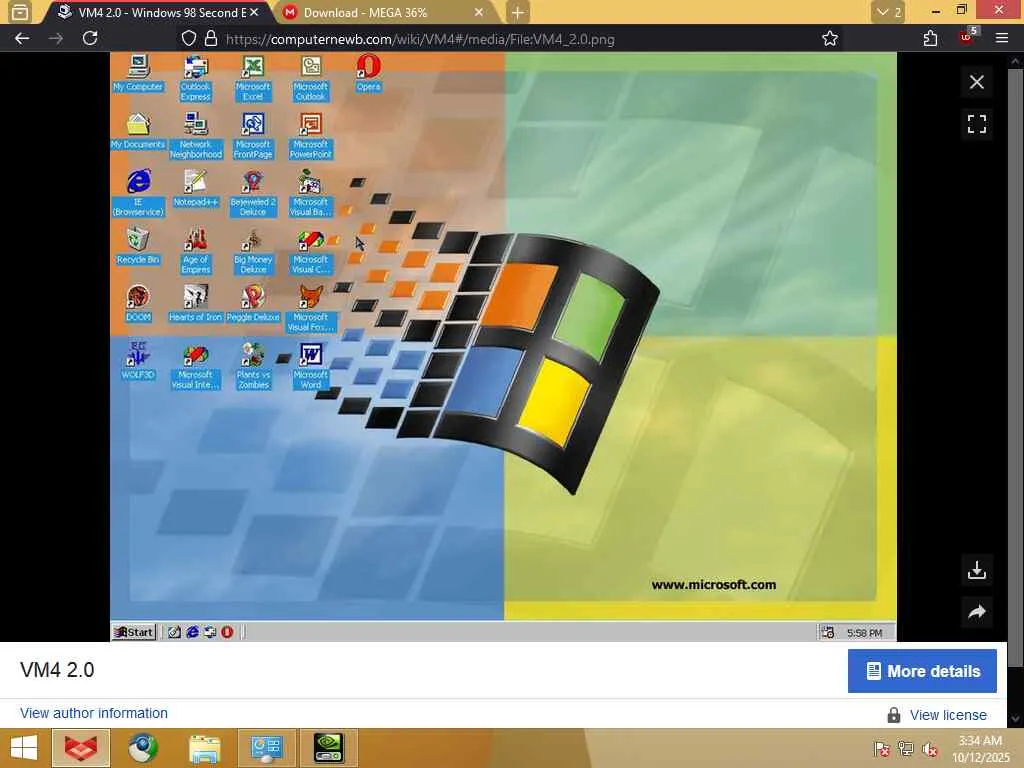The image size is (1024, 768).
Task: Open the Control Panel taskbar icon
Action: point(266,748)
